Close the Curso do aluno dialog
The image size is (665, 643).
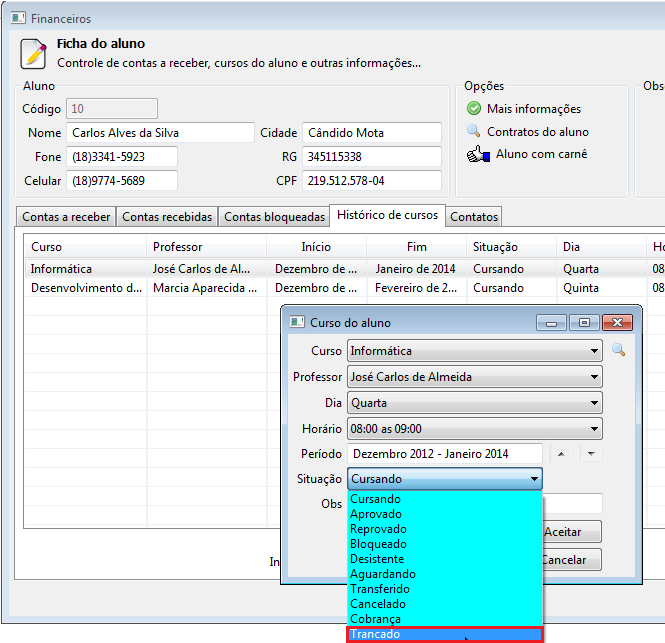tap(618, 323)
